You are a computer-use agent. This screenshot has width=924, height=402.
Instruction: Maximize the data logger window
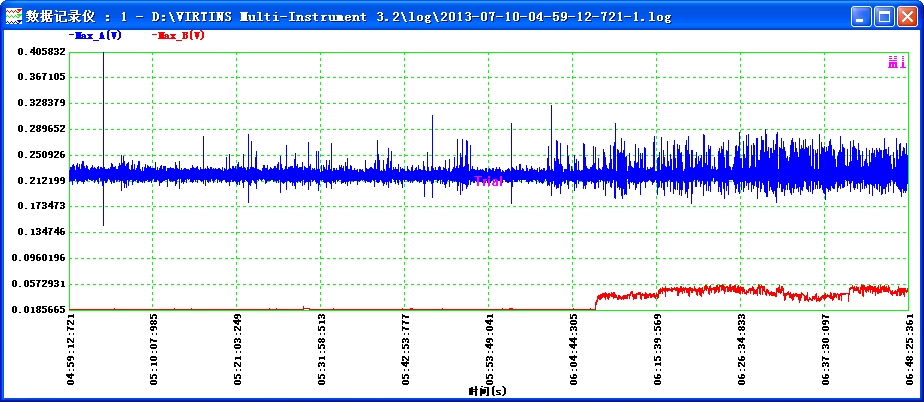[884, 17]
